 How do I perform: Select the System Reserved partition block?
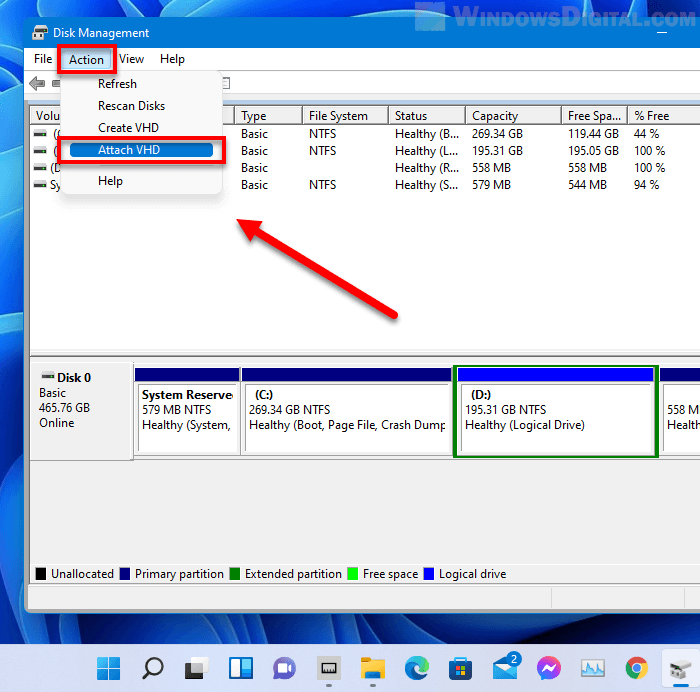(187, 411)
